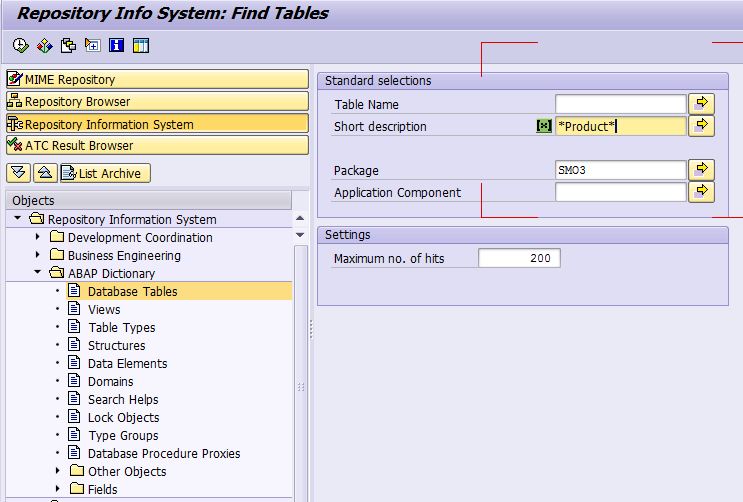This screenshot has height=502, width=743.
Task: Select Database Procedure Proxies tree entry
Action: point(164,453)
